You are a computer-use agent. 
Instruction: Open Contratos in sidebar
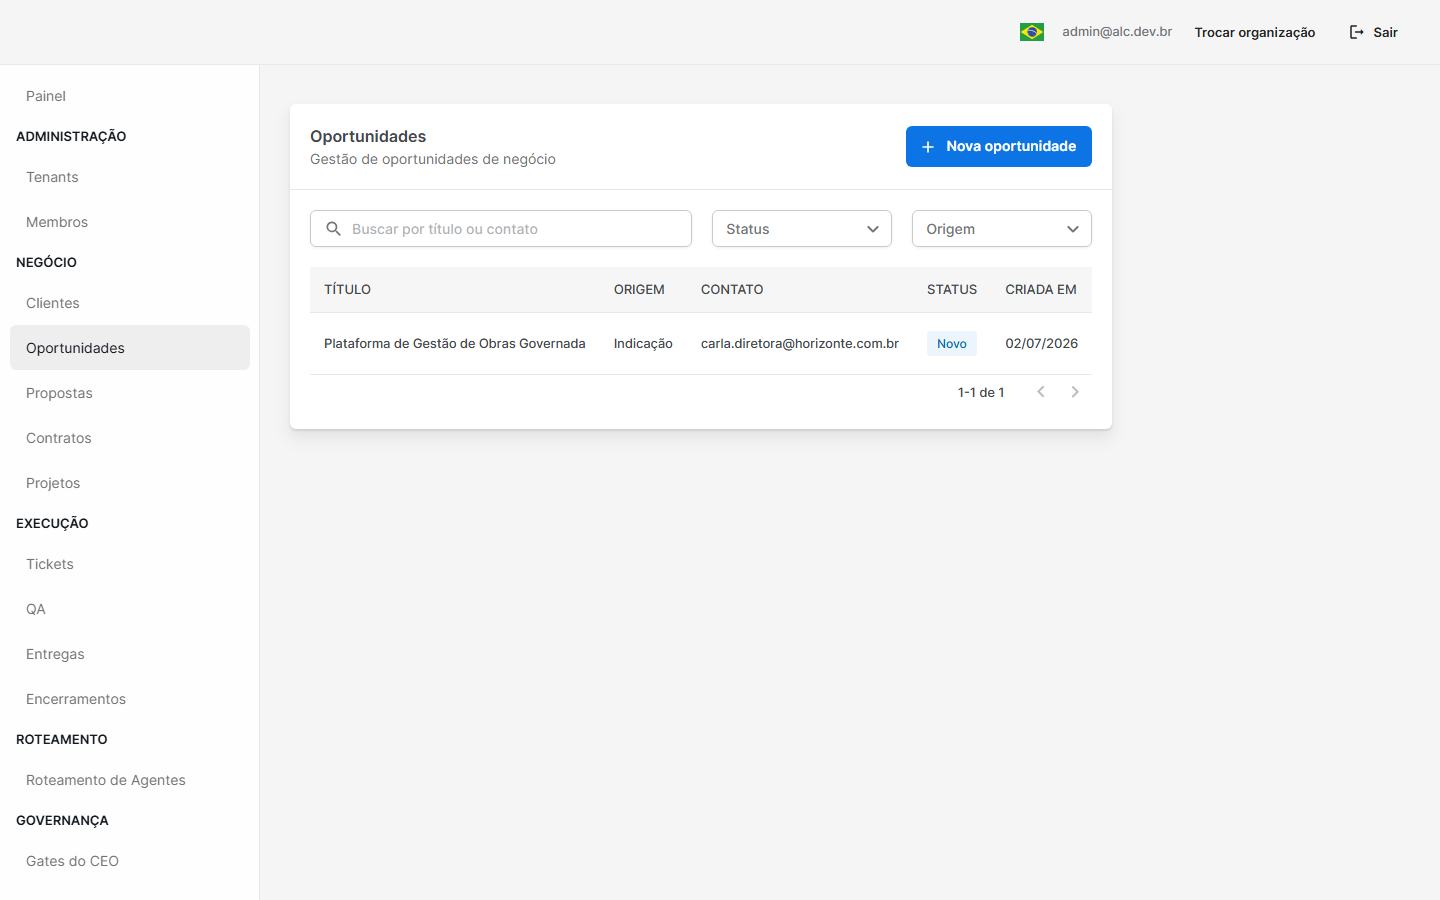pyautogui.click(x=130, y=438)
